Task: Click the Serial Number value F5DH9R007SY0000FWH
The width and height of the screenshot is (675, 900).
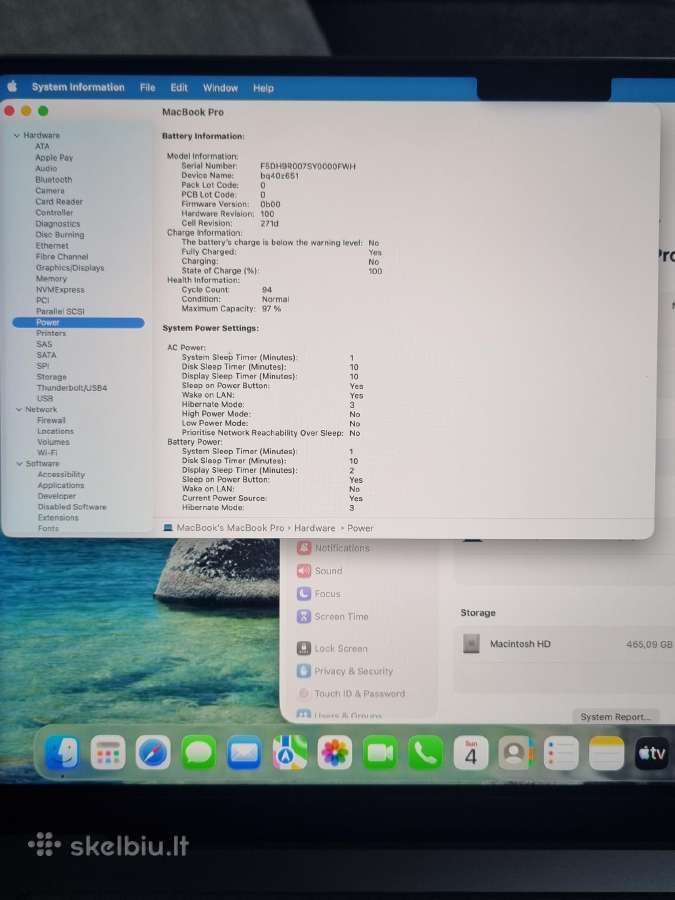Action: click(308, 166)
